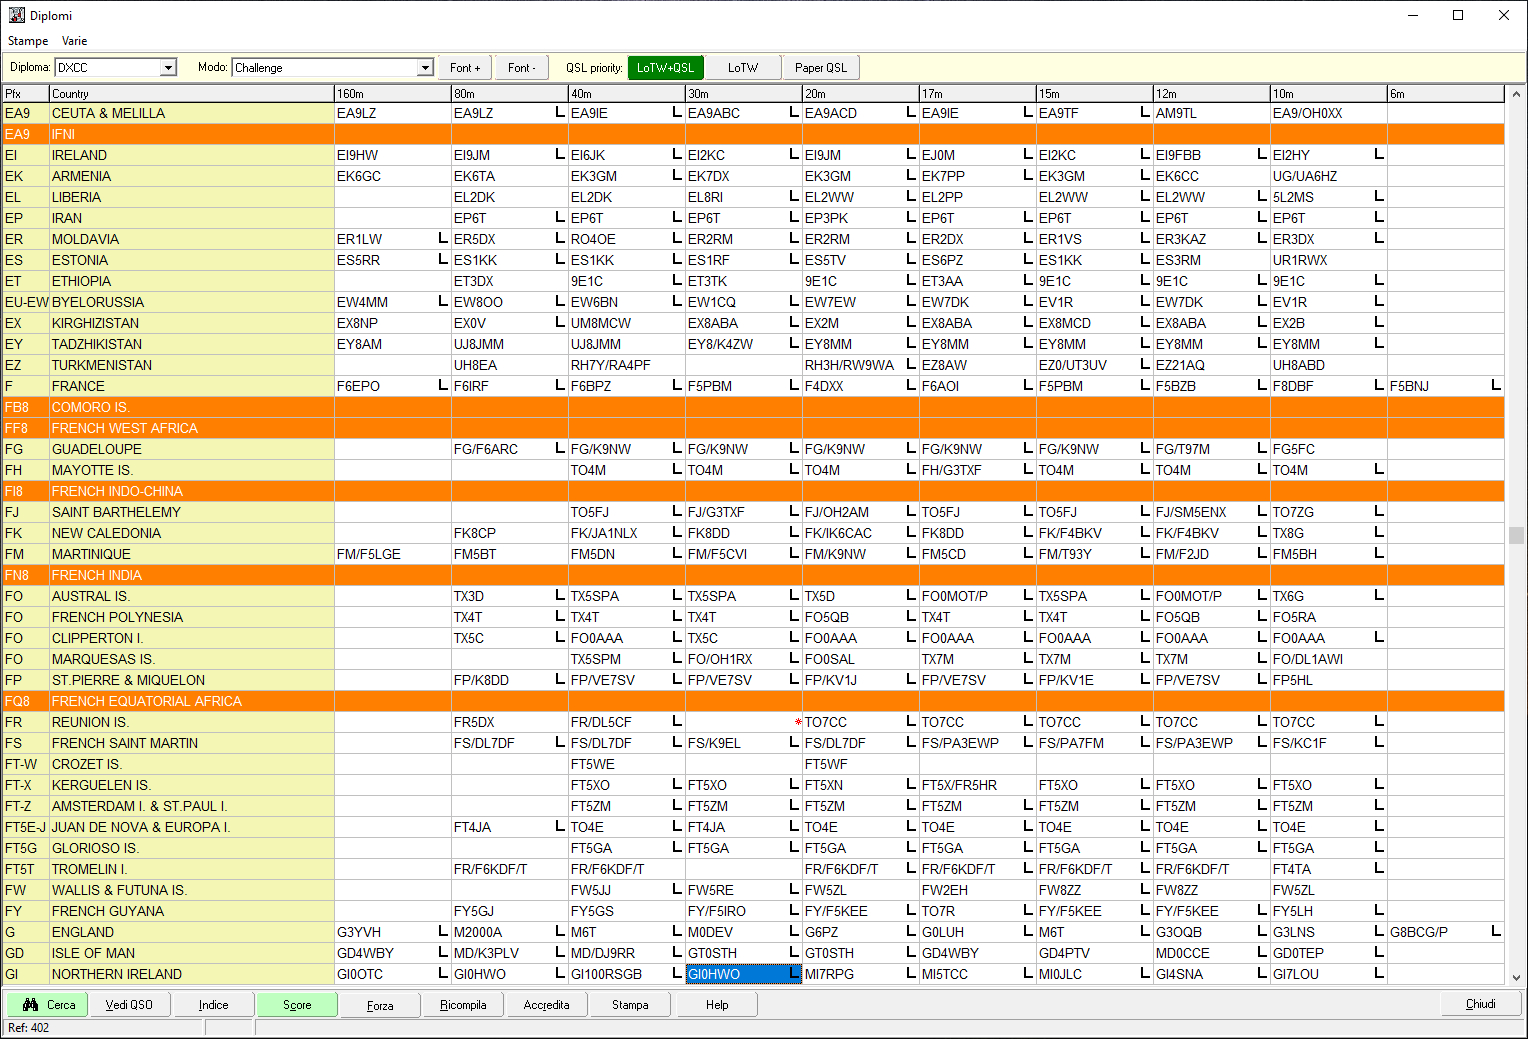Click the UG/UA6HZ cell in 10m

(1328, 176)
